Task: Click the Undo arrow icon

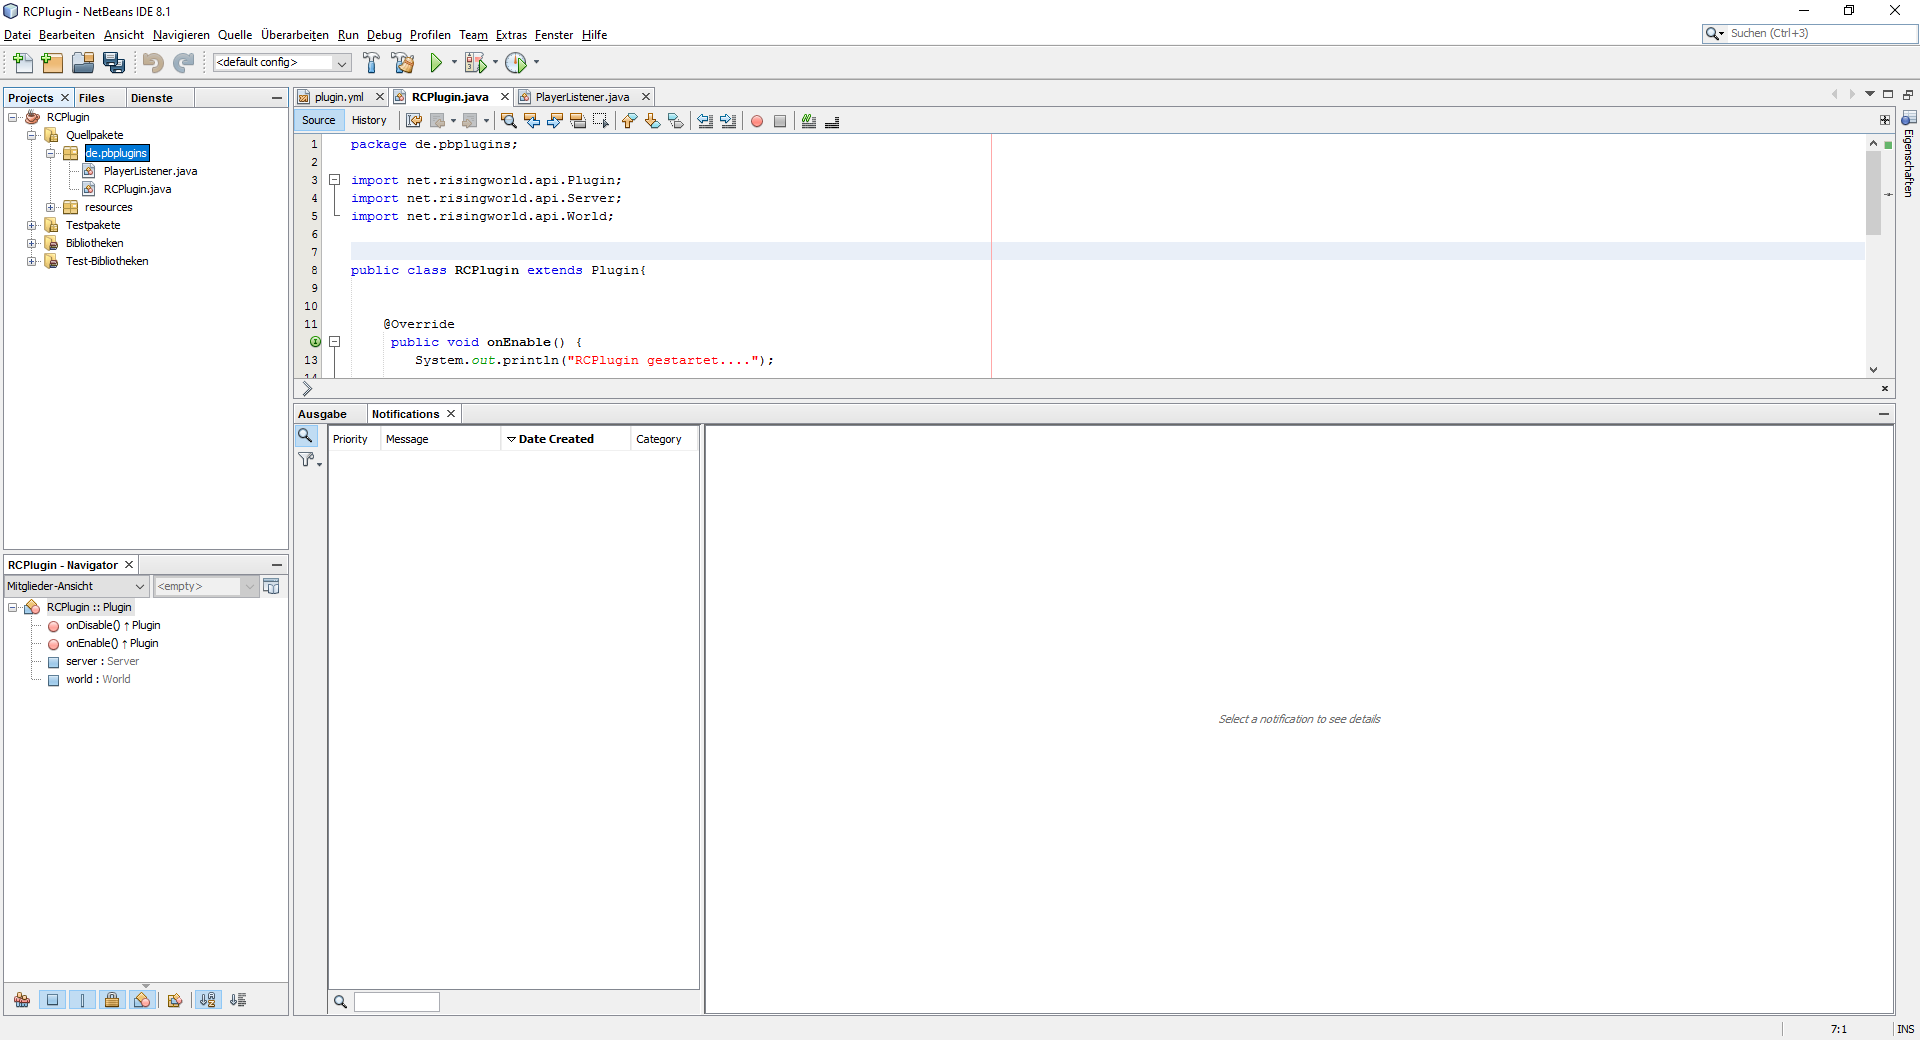Action: coord(152,63)
